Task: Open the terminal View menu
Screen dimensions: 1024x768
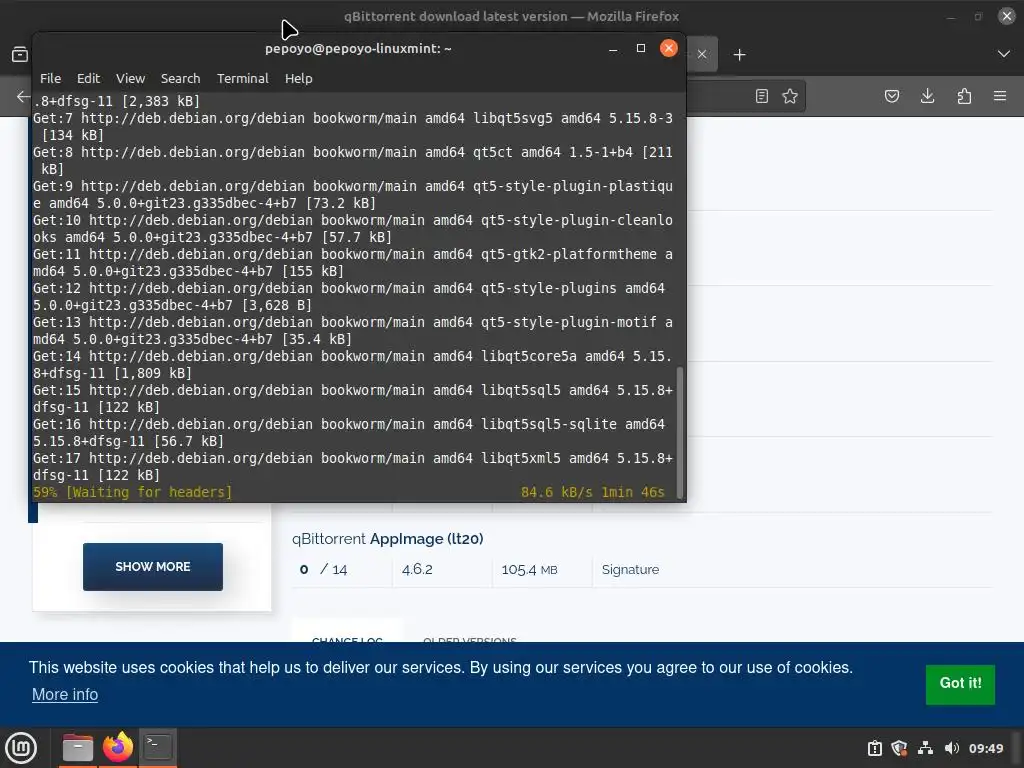Action: 130,78
